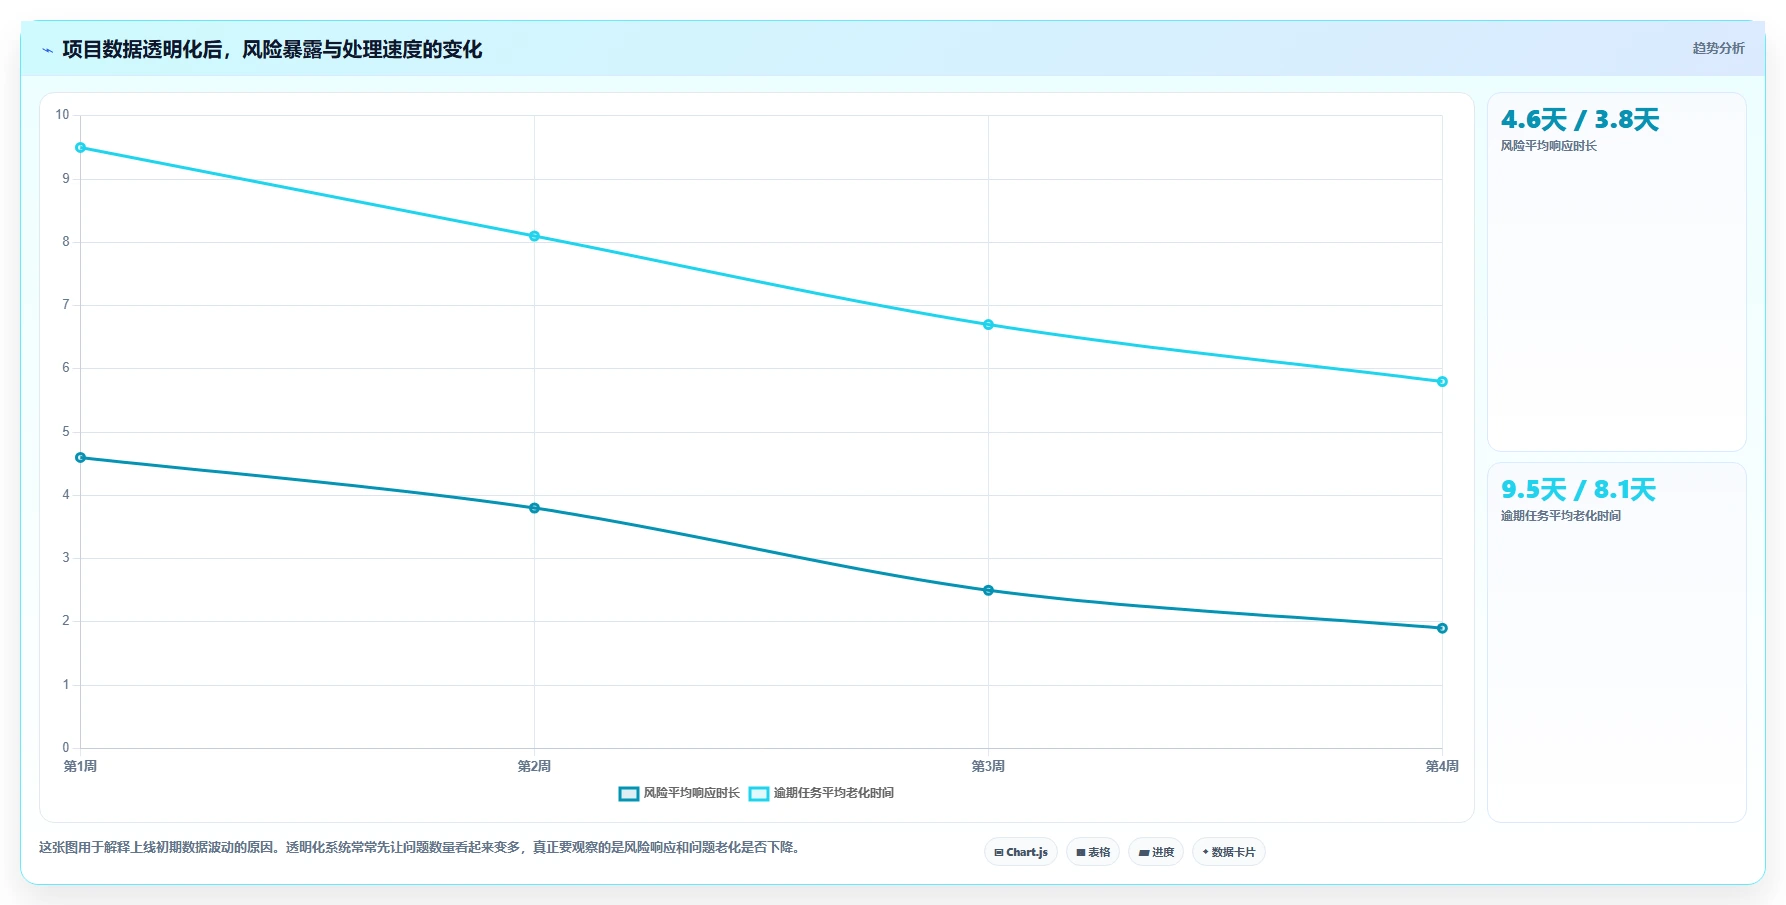Screen dimensions: 1786x905
Task: Click the explanatory note starting 这张图用于解释
Action: (421, 847)
